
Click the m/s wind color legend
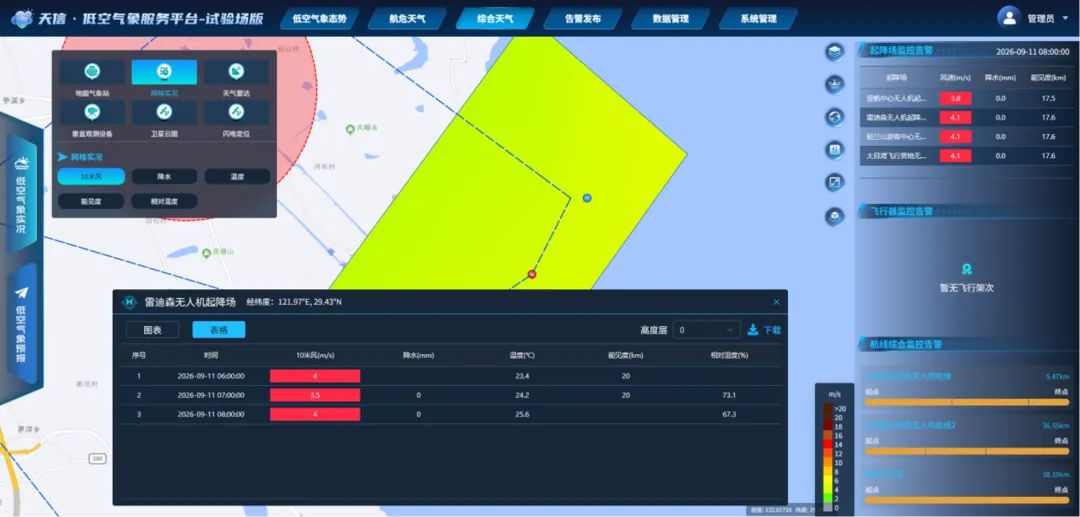pos(834,450)
